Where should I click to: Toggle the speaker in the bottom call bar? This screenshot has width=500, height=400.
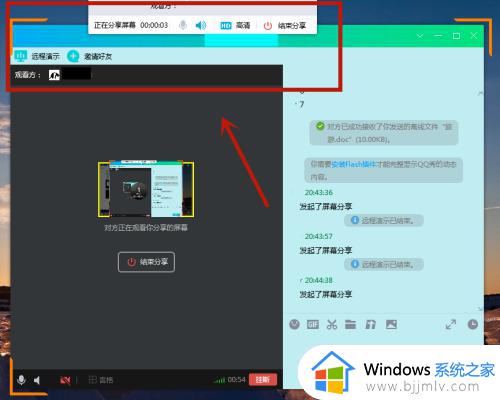[37, 380]
